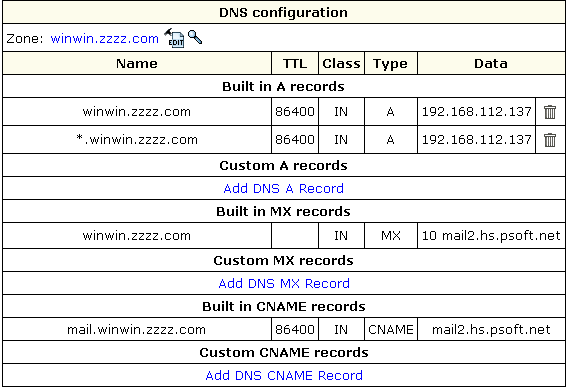Viewport: 570px width, 389px height.
Task: Click the Edit zone icon
Action: pos(174,38)
